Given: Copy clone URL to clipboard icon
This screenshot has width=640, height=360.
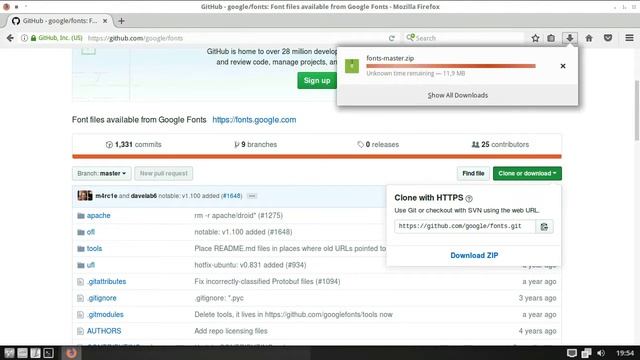Looking at the screenshot, I should [x=544, y=227].
